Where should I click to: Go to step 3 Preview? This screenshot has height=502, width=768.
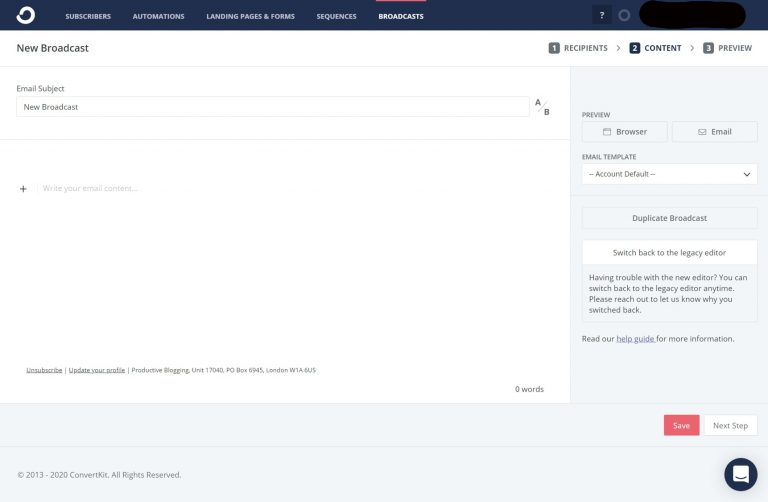727,48
